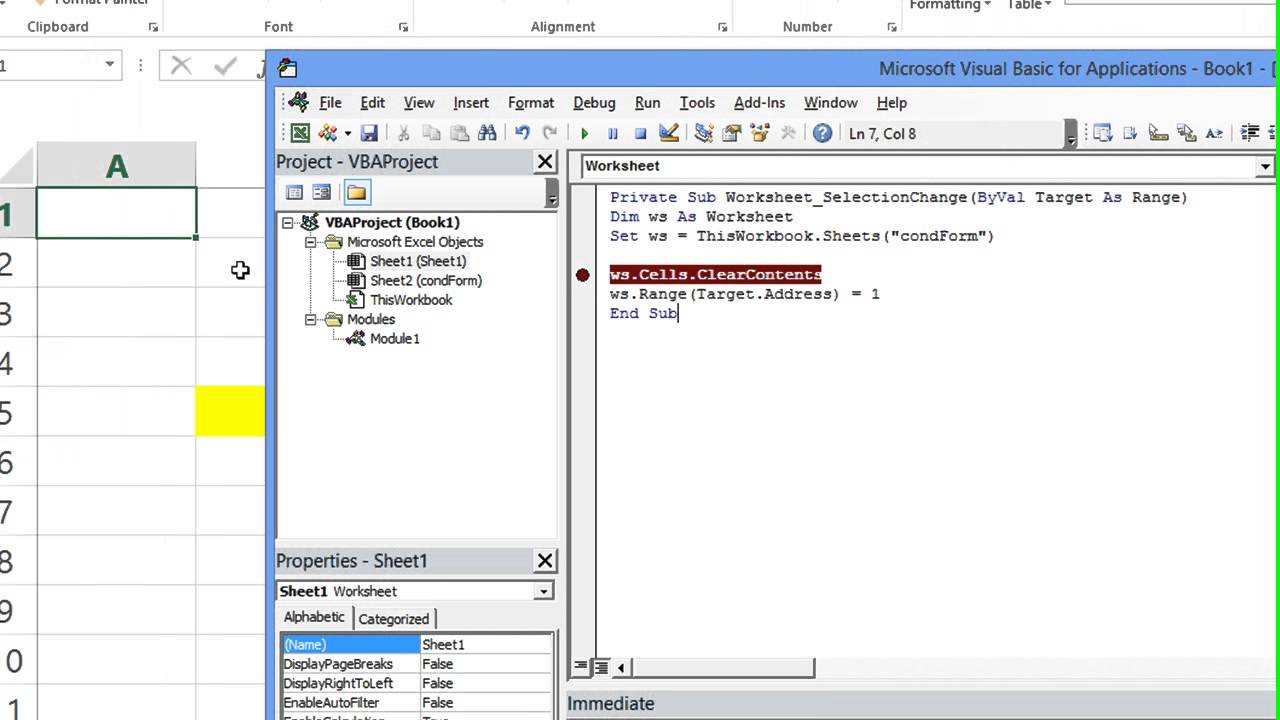The width and height of the screenshot is (1280, 720).
Task: Click the Break (pause) toolbar icon
Action: pos(612,133)
